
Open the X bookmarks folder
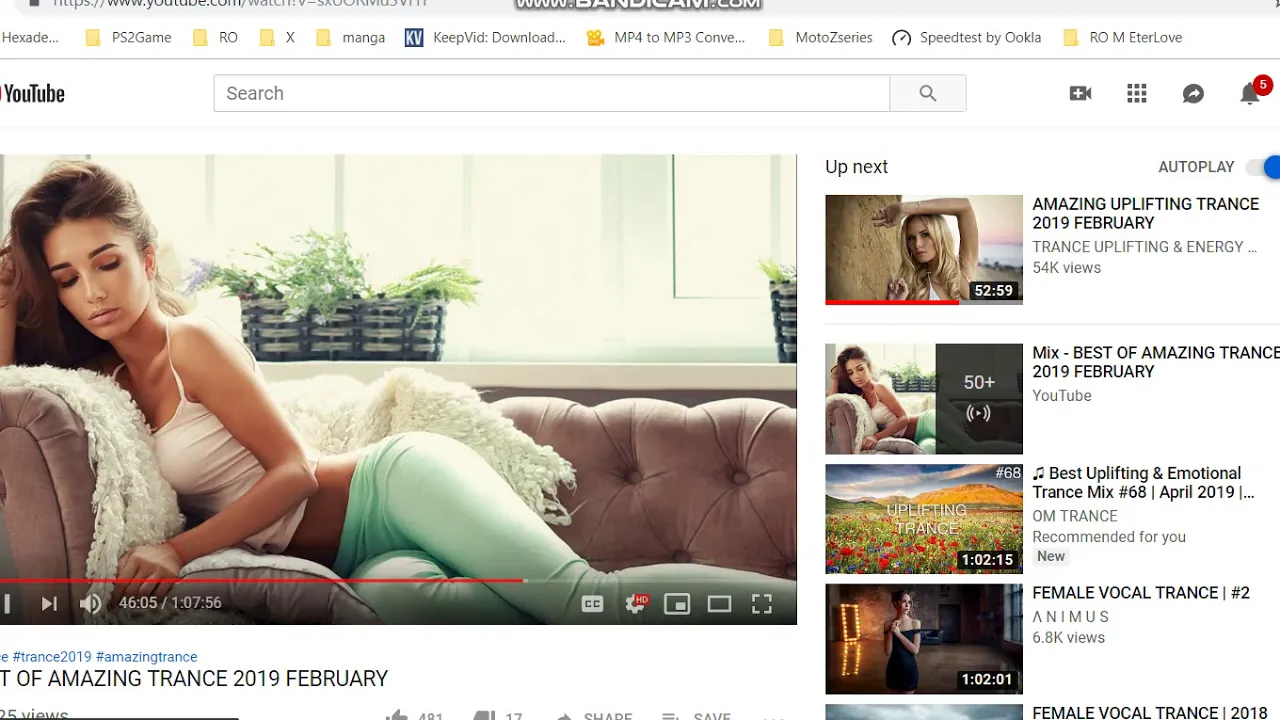(276, 37)
